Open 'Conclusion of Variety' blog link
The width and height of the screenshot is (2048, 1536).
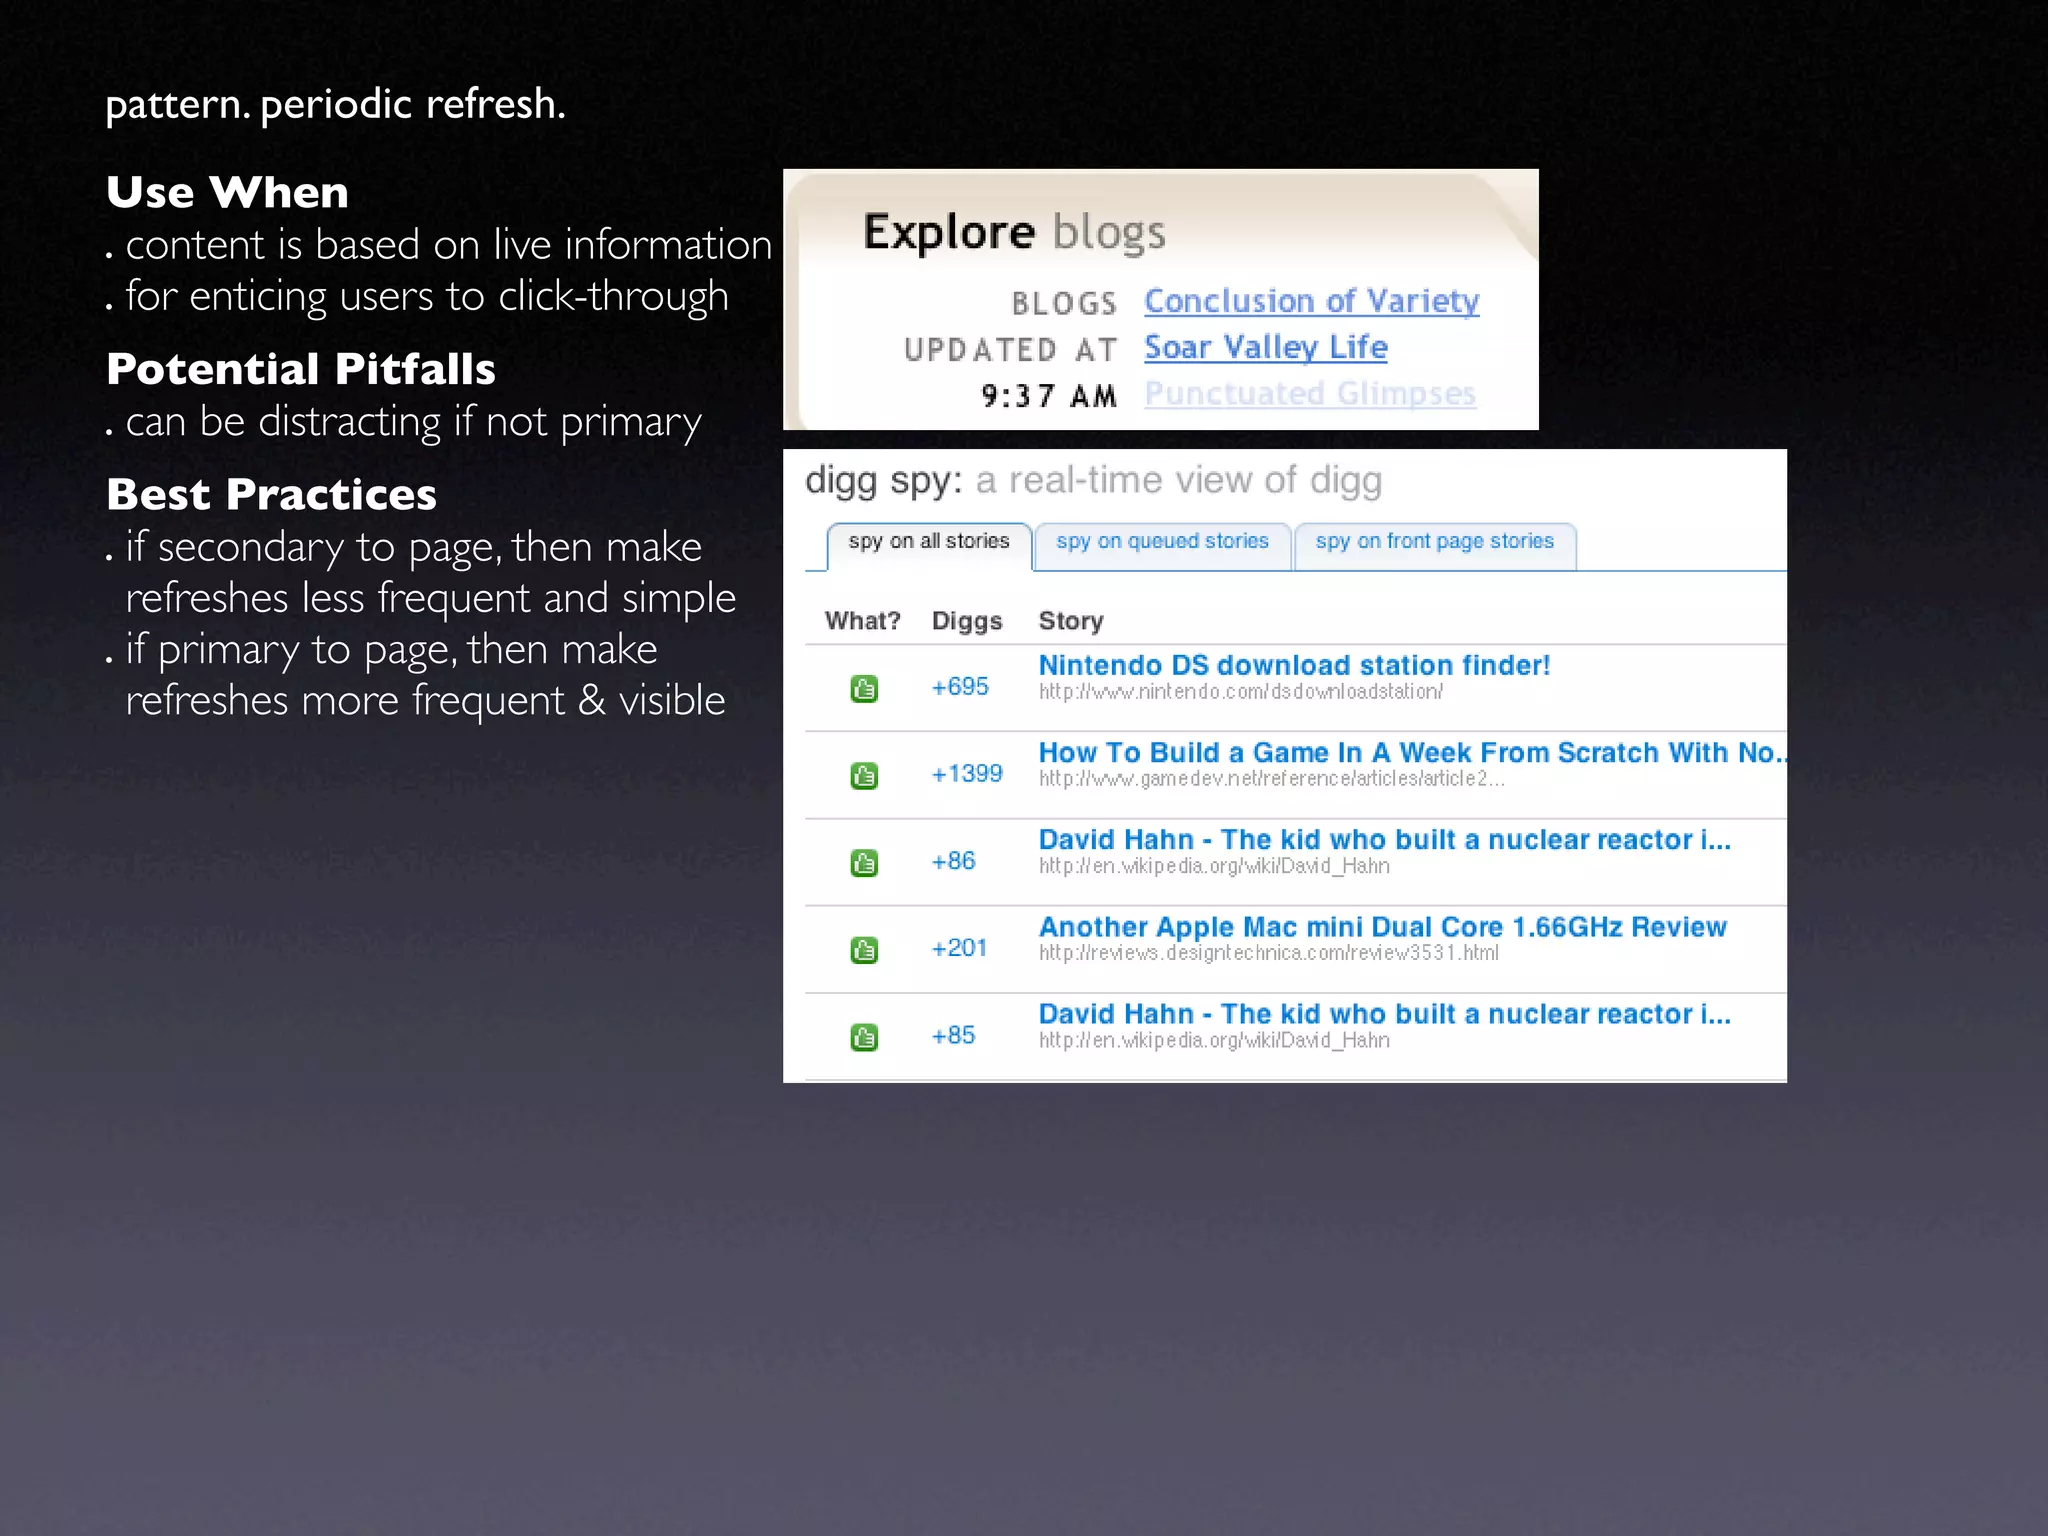[x=1311, y=301]
